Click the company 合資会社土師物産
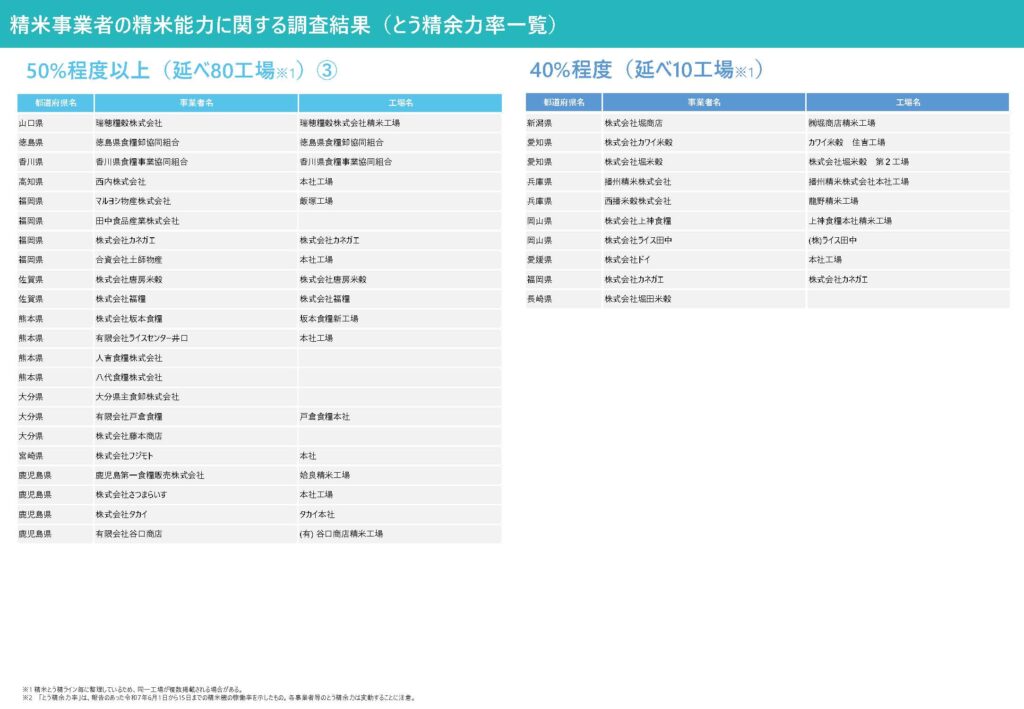Viewport: 1024px width, 709px height. pyautogui.click(x=129, y=260)
